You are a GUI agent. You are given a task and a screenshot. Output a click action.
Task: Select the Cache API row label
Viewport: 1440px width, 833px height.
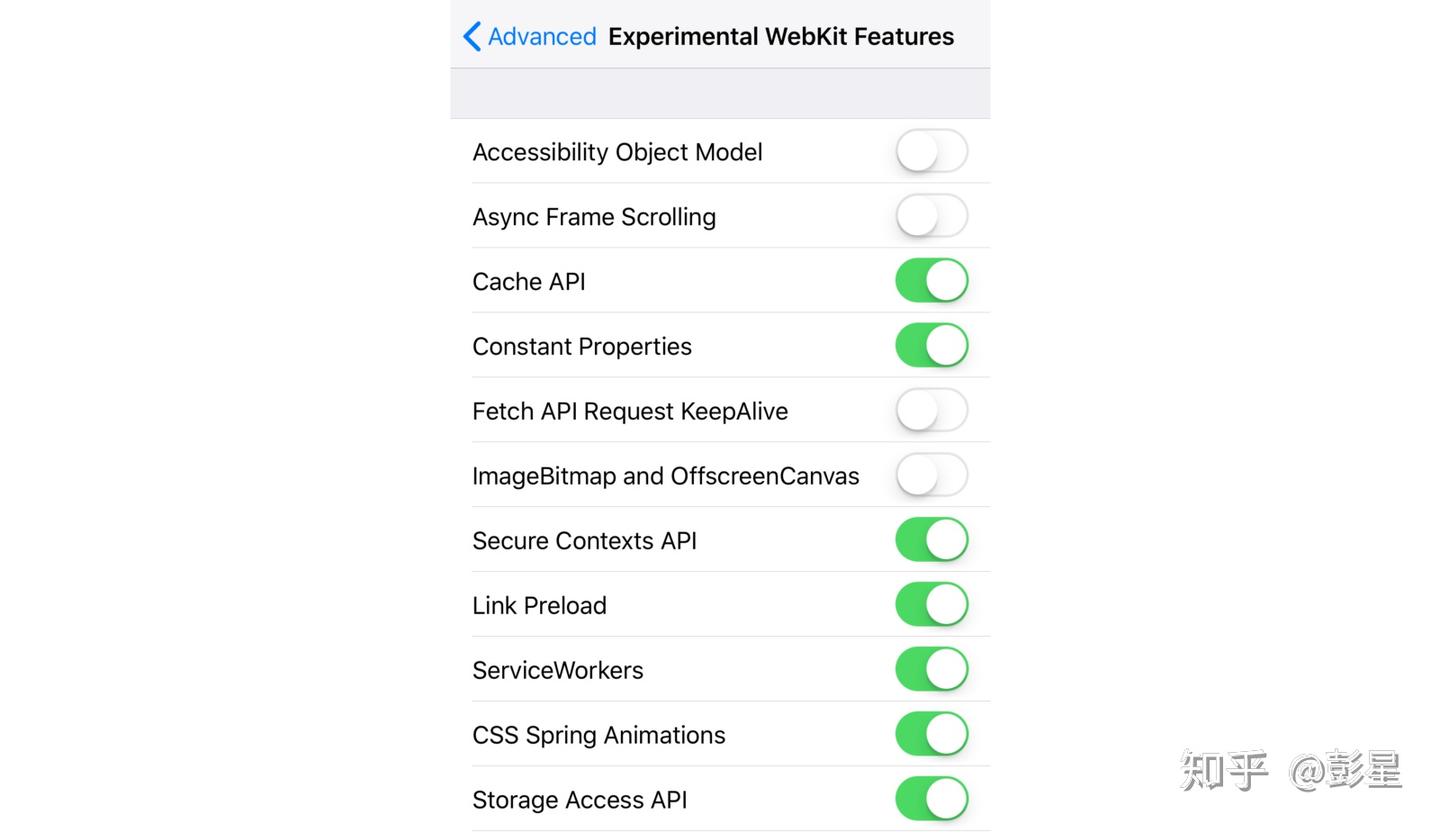click(528, 281)
